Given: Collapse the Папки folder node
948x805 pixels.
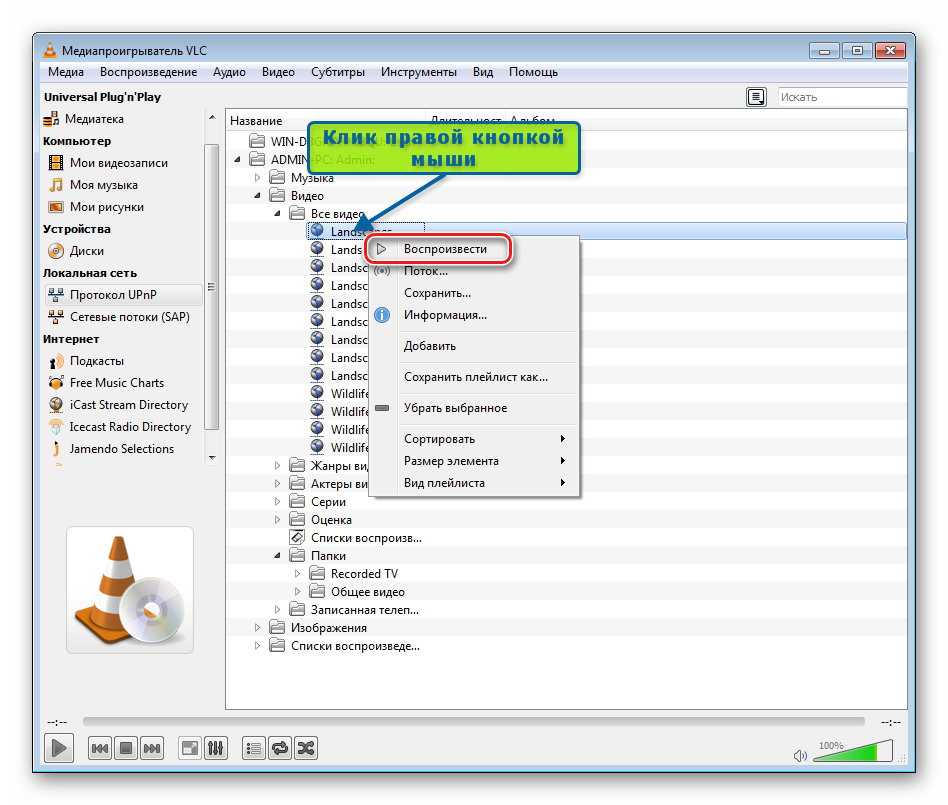Looking at the screenshot, I should tap(278, 556).
